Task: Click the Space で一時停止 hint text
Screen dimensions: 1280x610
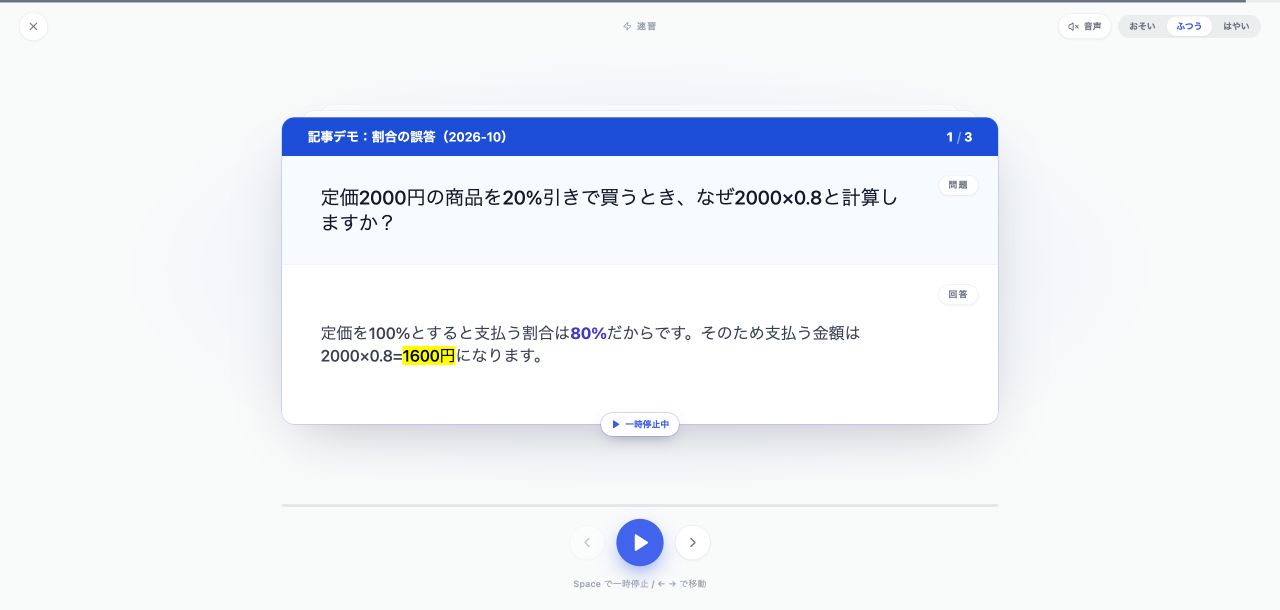Action: coord(640,584)
